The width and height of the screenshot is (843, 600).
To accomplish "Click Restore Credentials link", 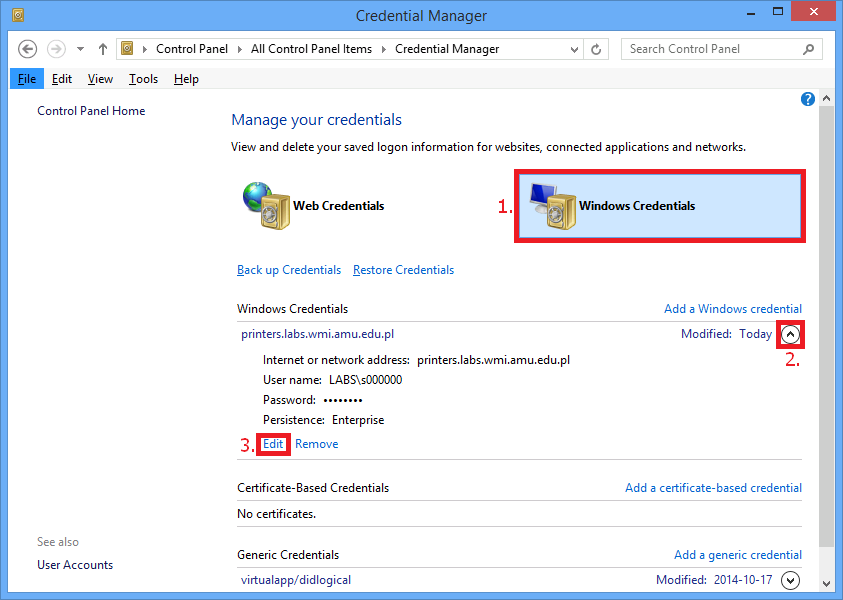I will (x=403, y=270).
